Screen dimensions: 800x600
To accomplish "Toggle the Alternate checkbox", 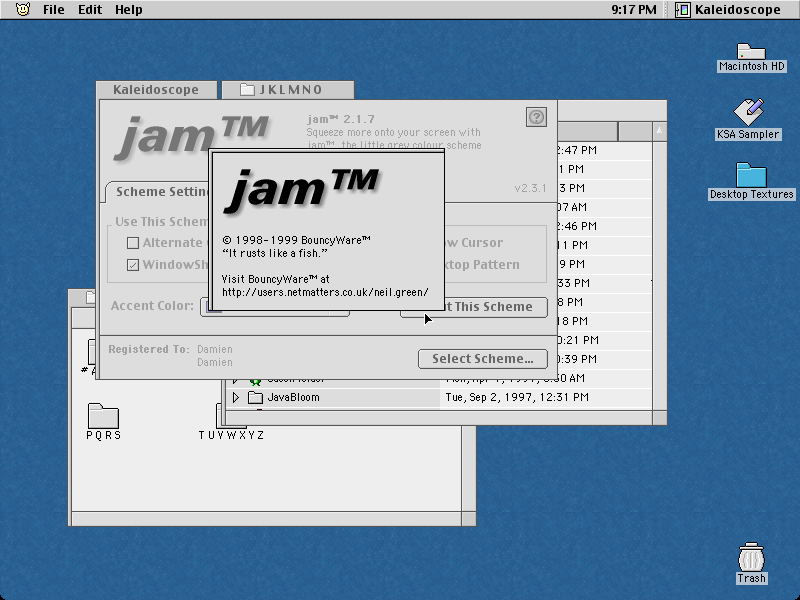I will coord(133,243).
